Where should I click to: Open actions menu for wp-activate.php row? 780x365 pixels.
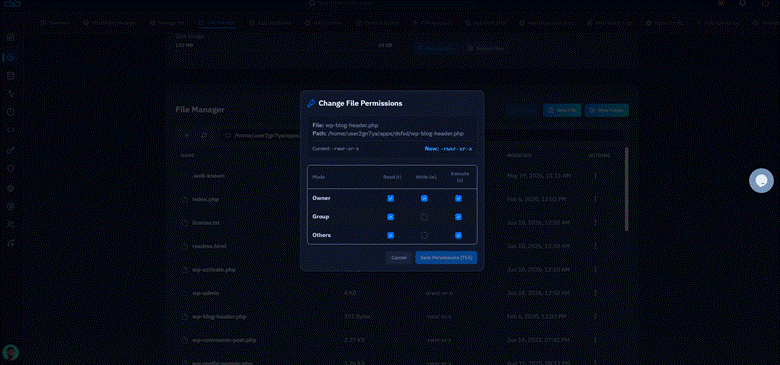(x=595, y=270)
